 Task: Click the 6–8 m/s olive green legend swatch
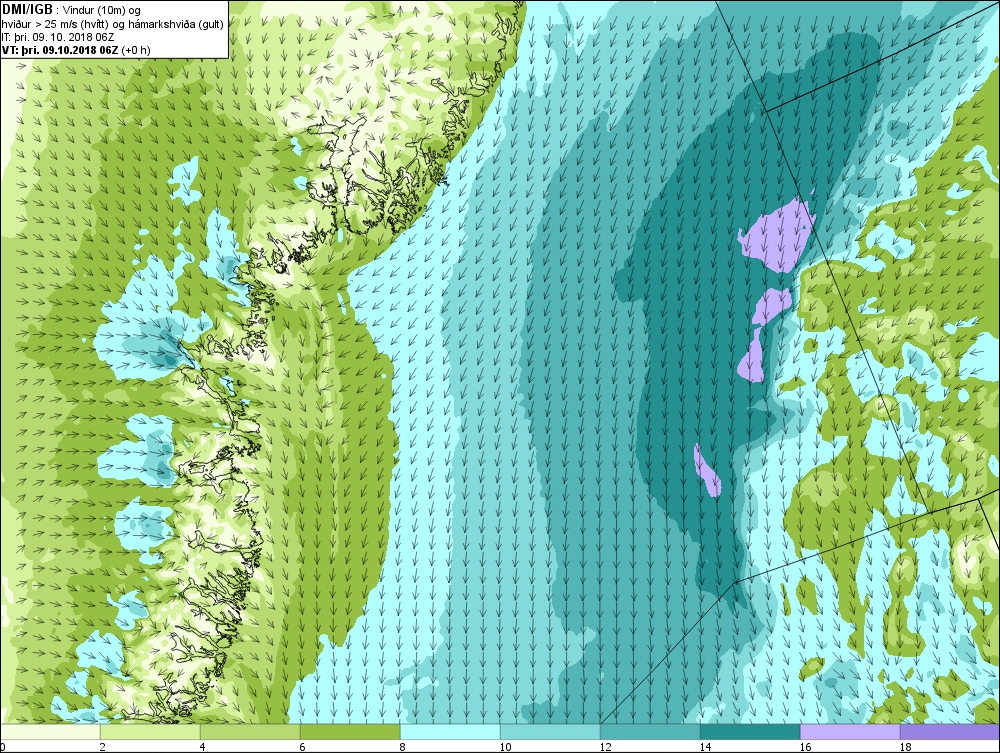(x=350, y=731)
